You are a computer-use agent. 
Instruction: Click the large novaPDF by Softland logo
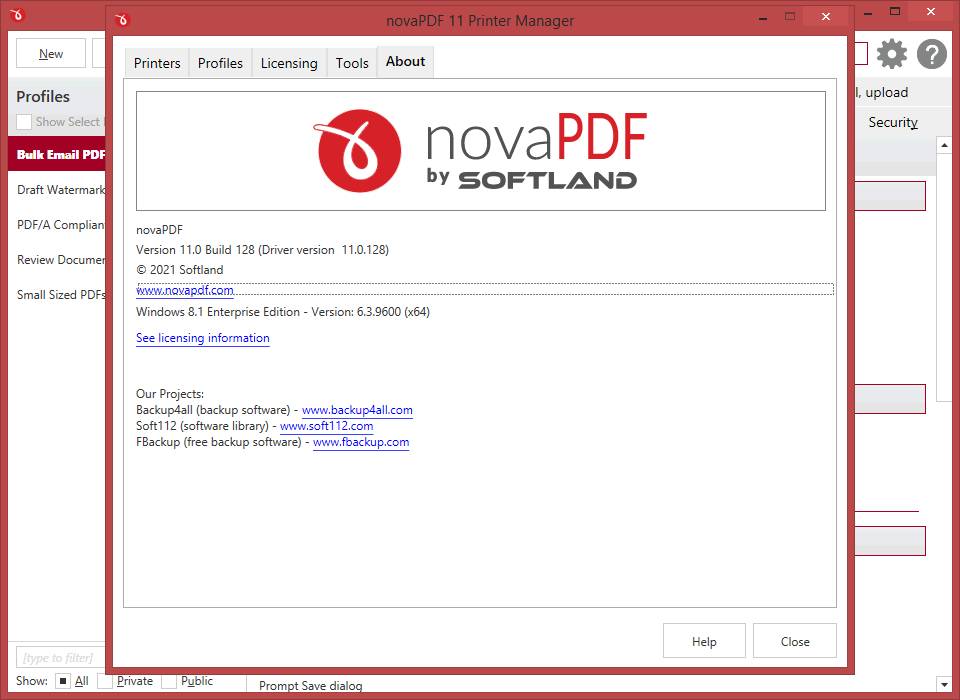point(480,151)
